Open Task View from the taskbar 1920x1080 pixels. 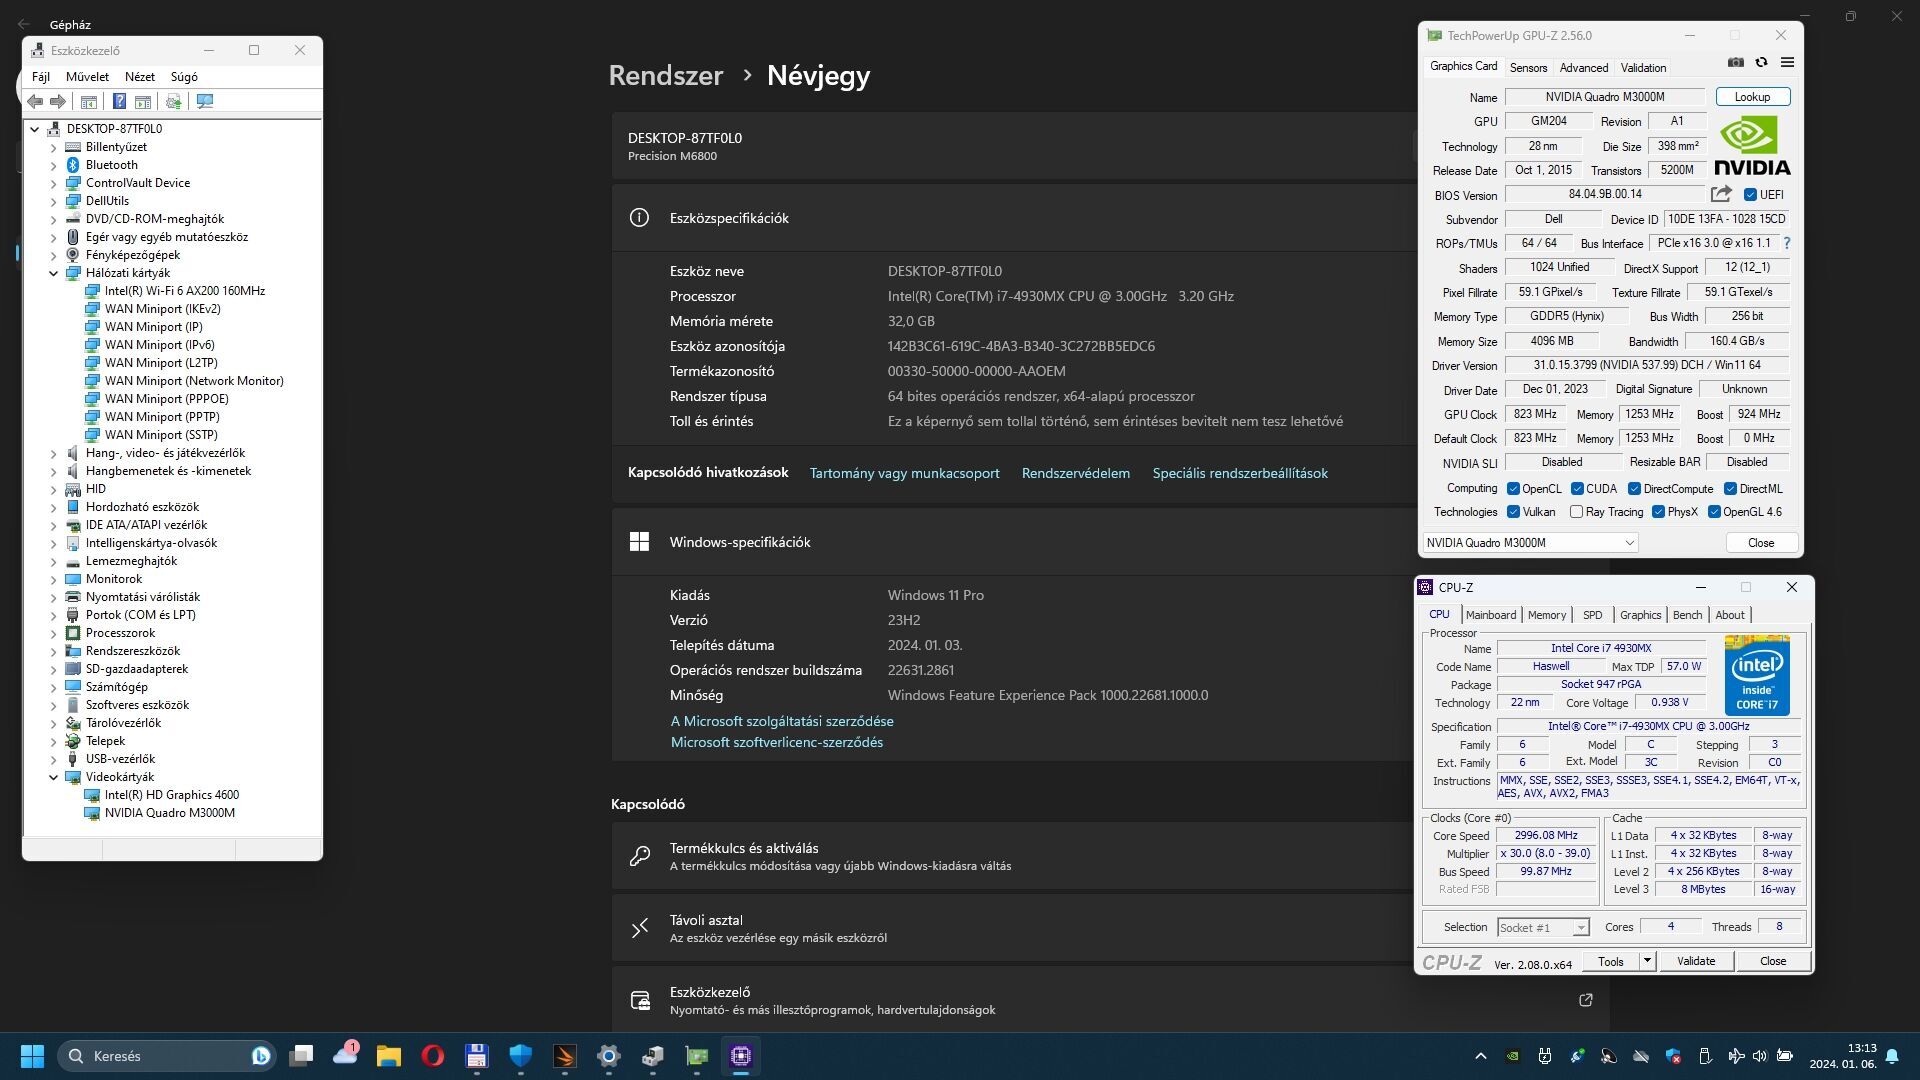(x=301, y=1056)
